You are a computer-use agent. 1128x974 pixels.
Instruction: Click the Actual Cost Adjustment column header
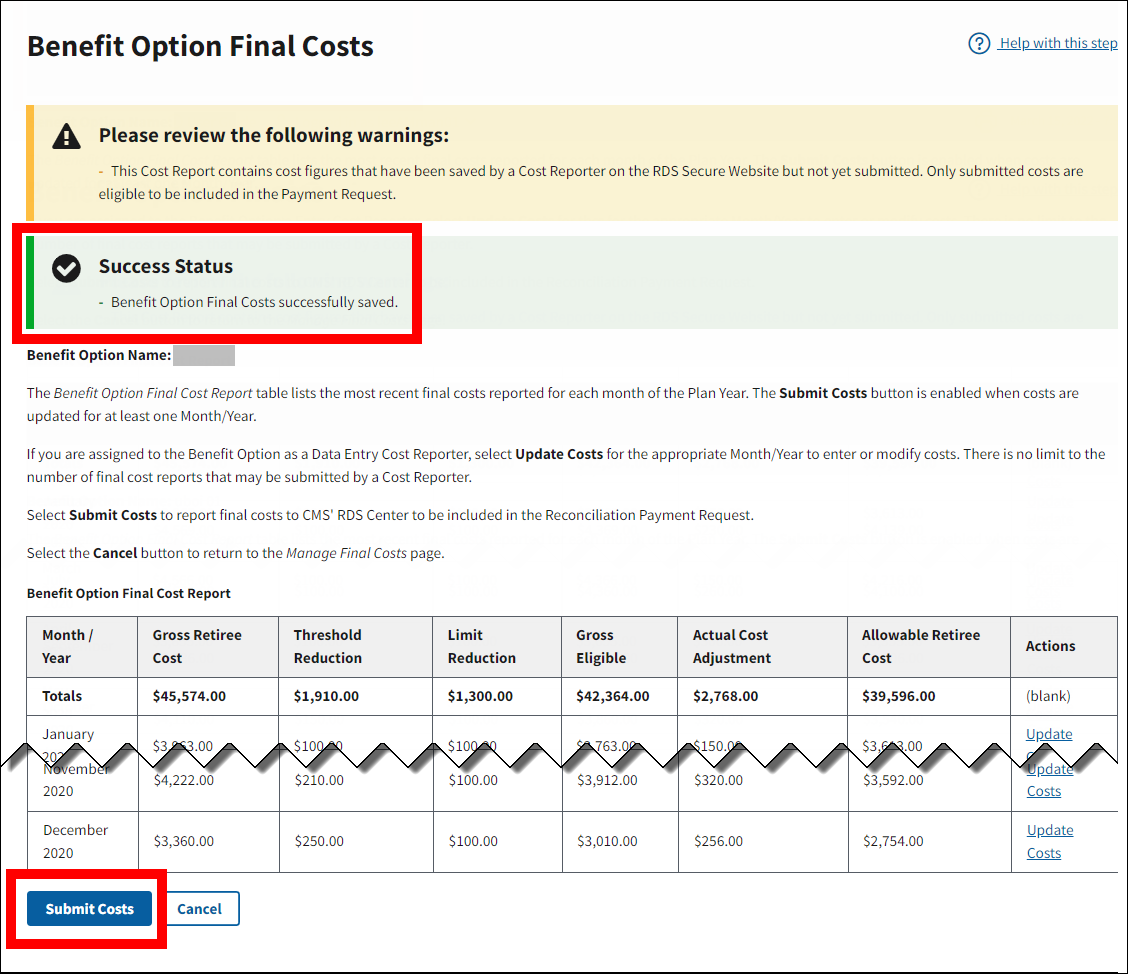pyautogui.click(x=732, y=646)
